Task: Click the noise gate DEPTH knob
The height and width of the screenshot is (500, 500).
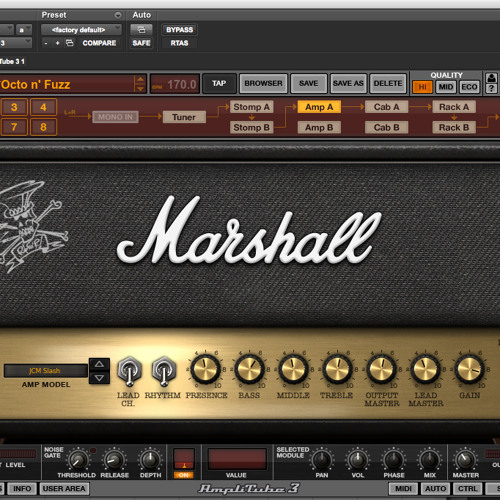Action: pos(150,460)
